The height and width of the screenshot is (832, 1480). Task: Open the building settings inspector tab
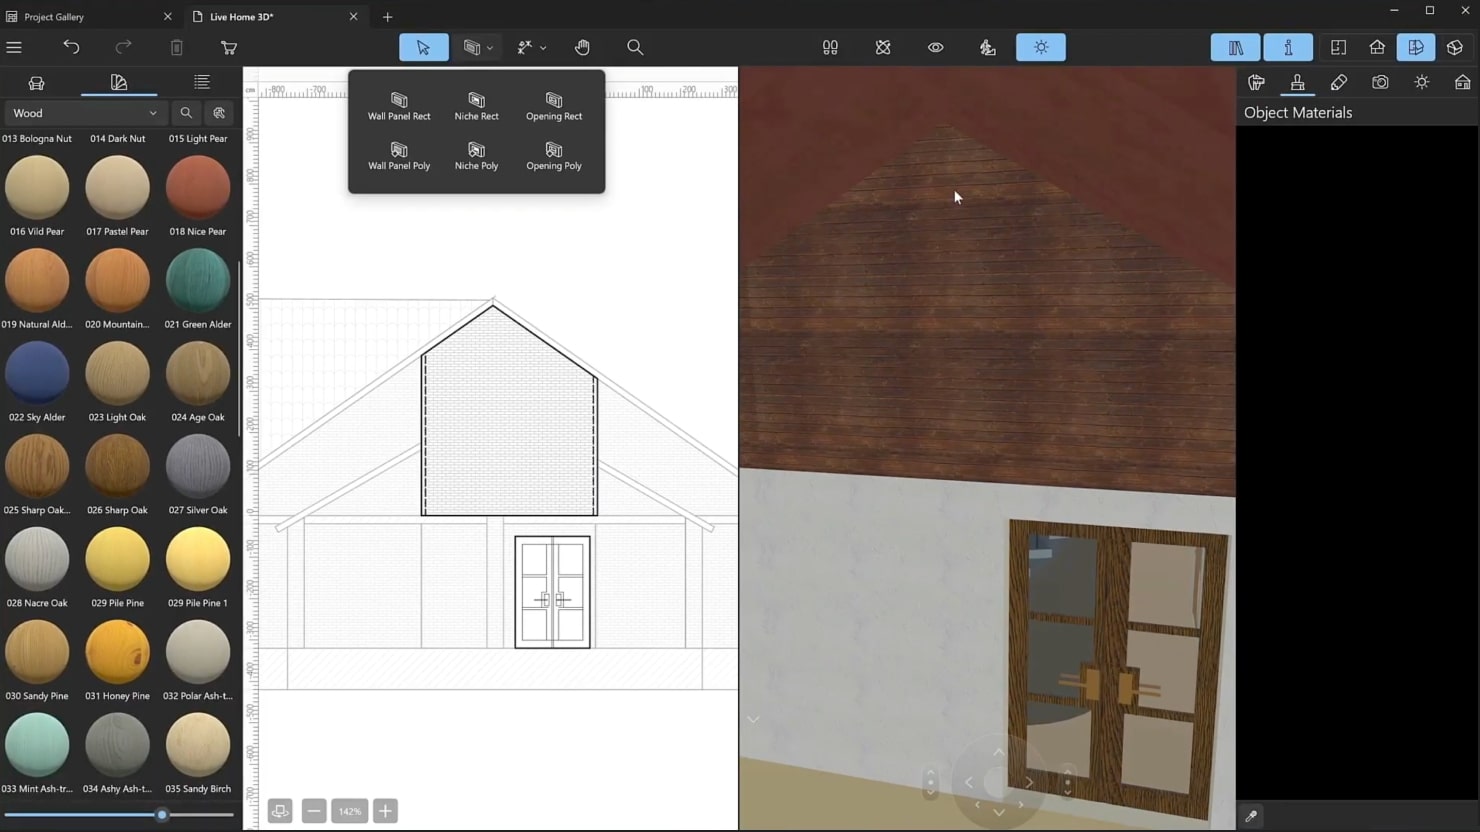coord(1462,83)
